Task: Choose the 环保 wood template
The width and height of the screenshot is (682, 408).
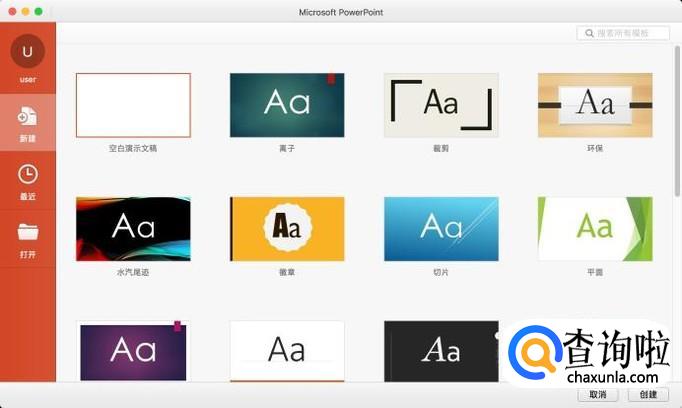Action: pyautogui.click(x=595, y=105)
